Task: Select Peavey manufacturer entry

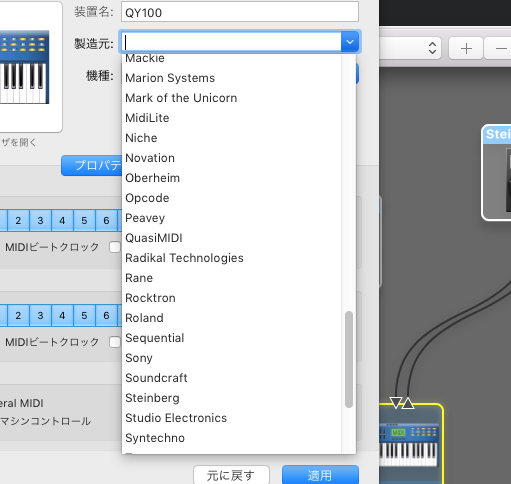Action: pyautogui.click(x=232, y=218)
